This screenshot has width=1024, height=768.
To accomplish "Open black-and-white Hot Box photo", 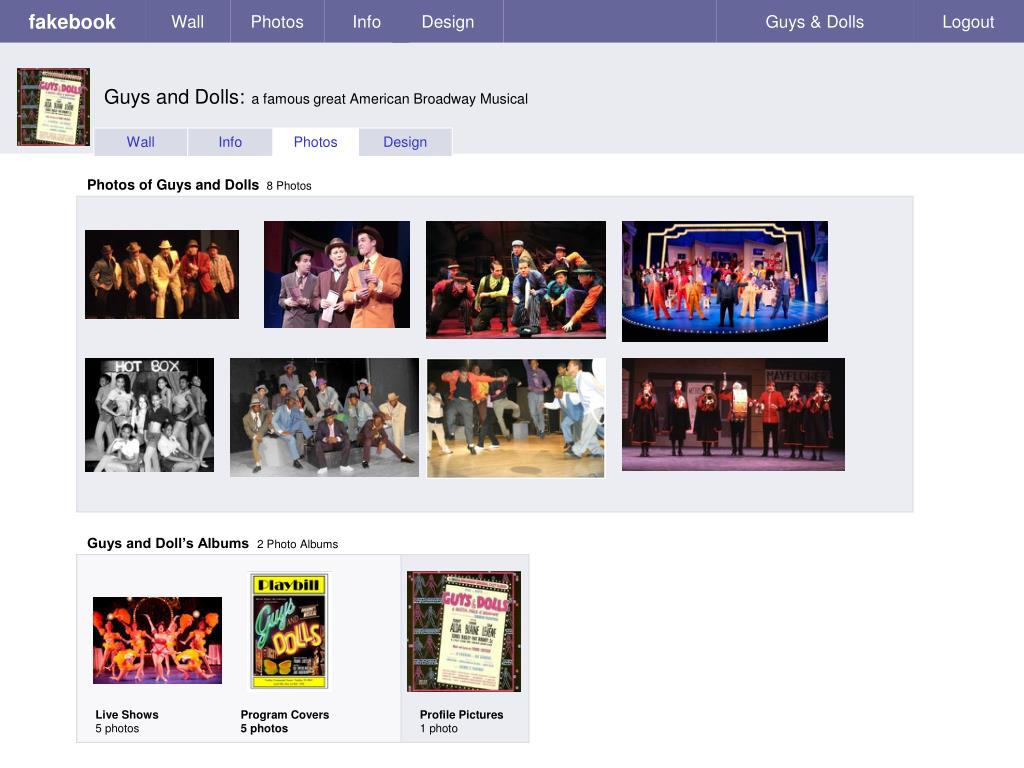I will point(150,415).
